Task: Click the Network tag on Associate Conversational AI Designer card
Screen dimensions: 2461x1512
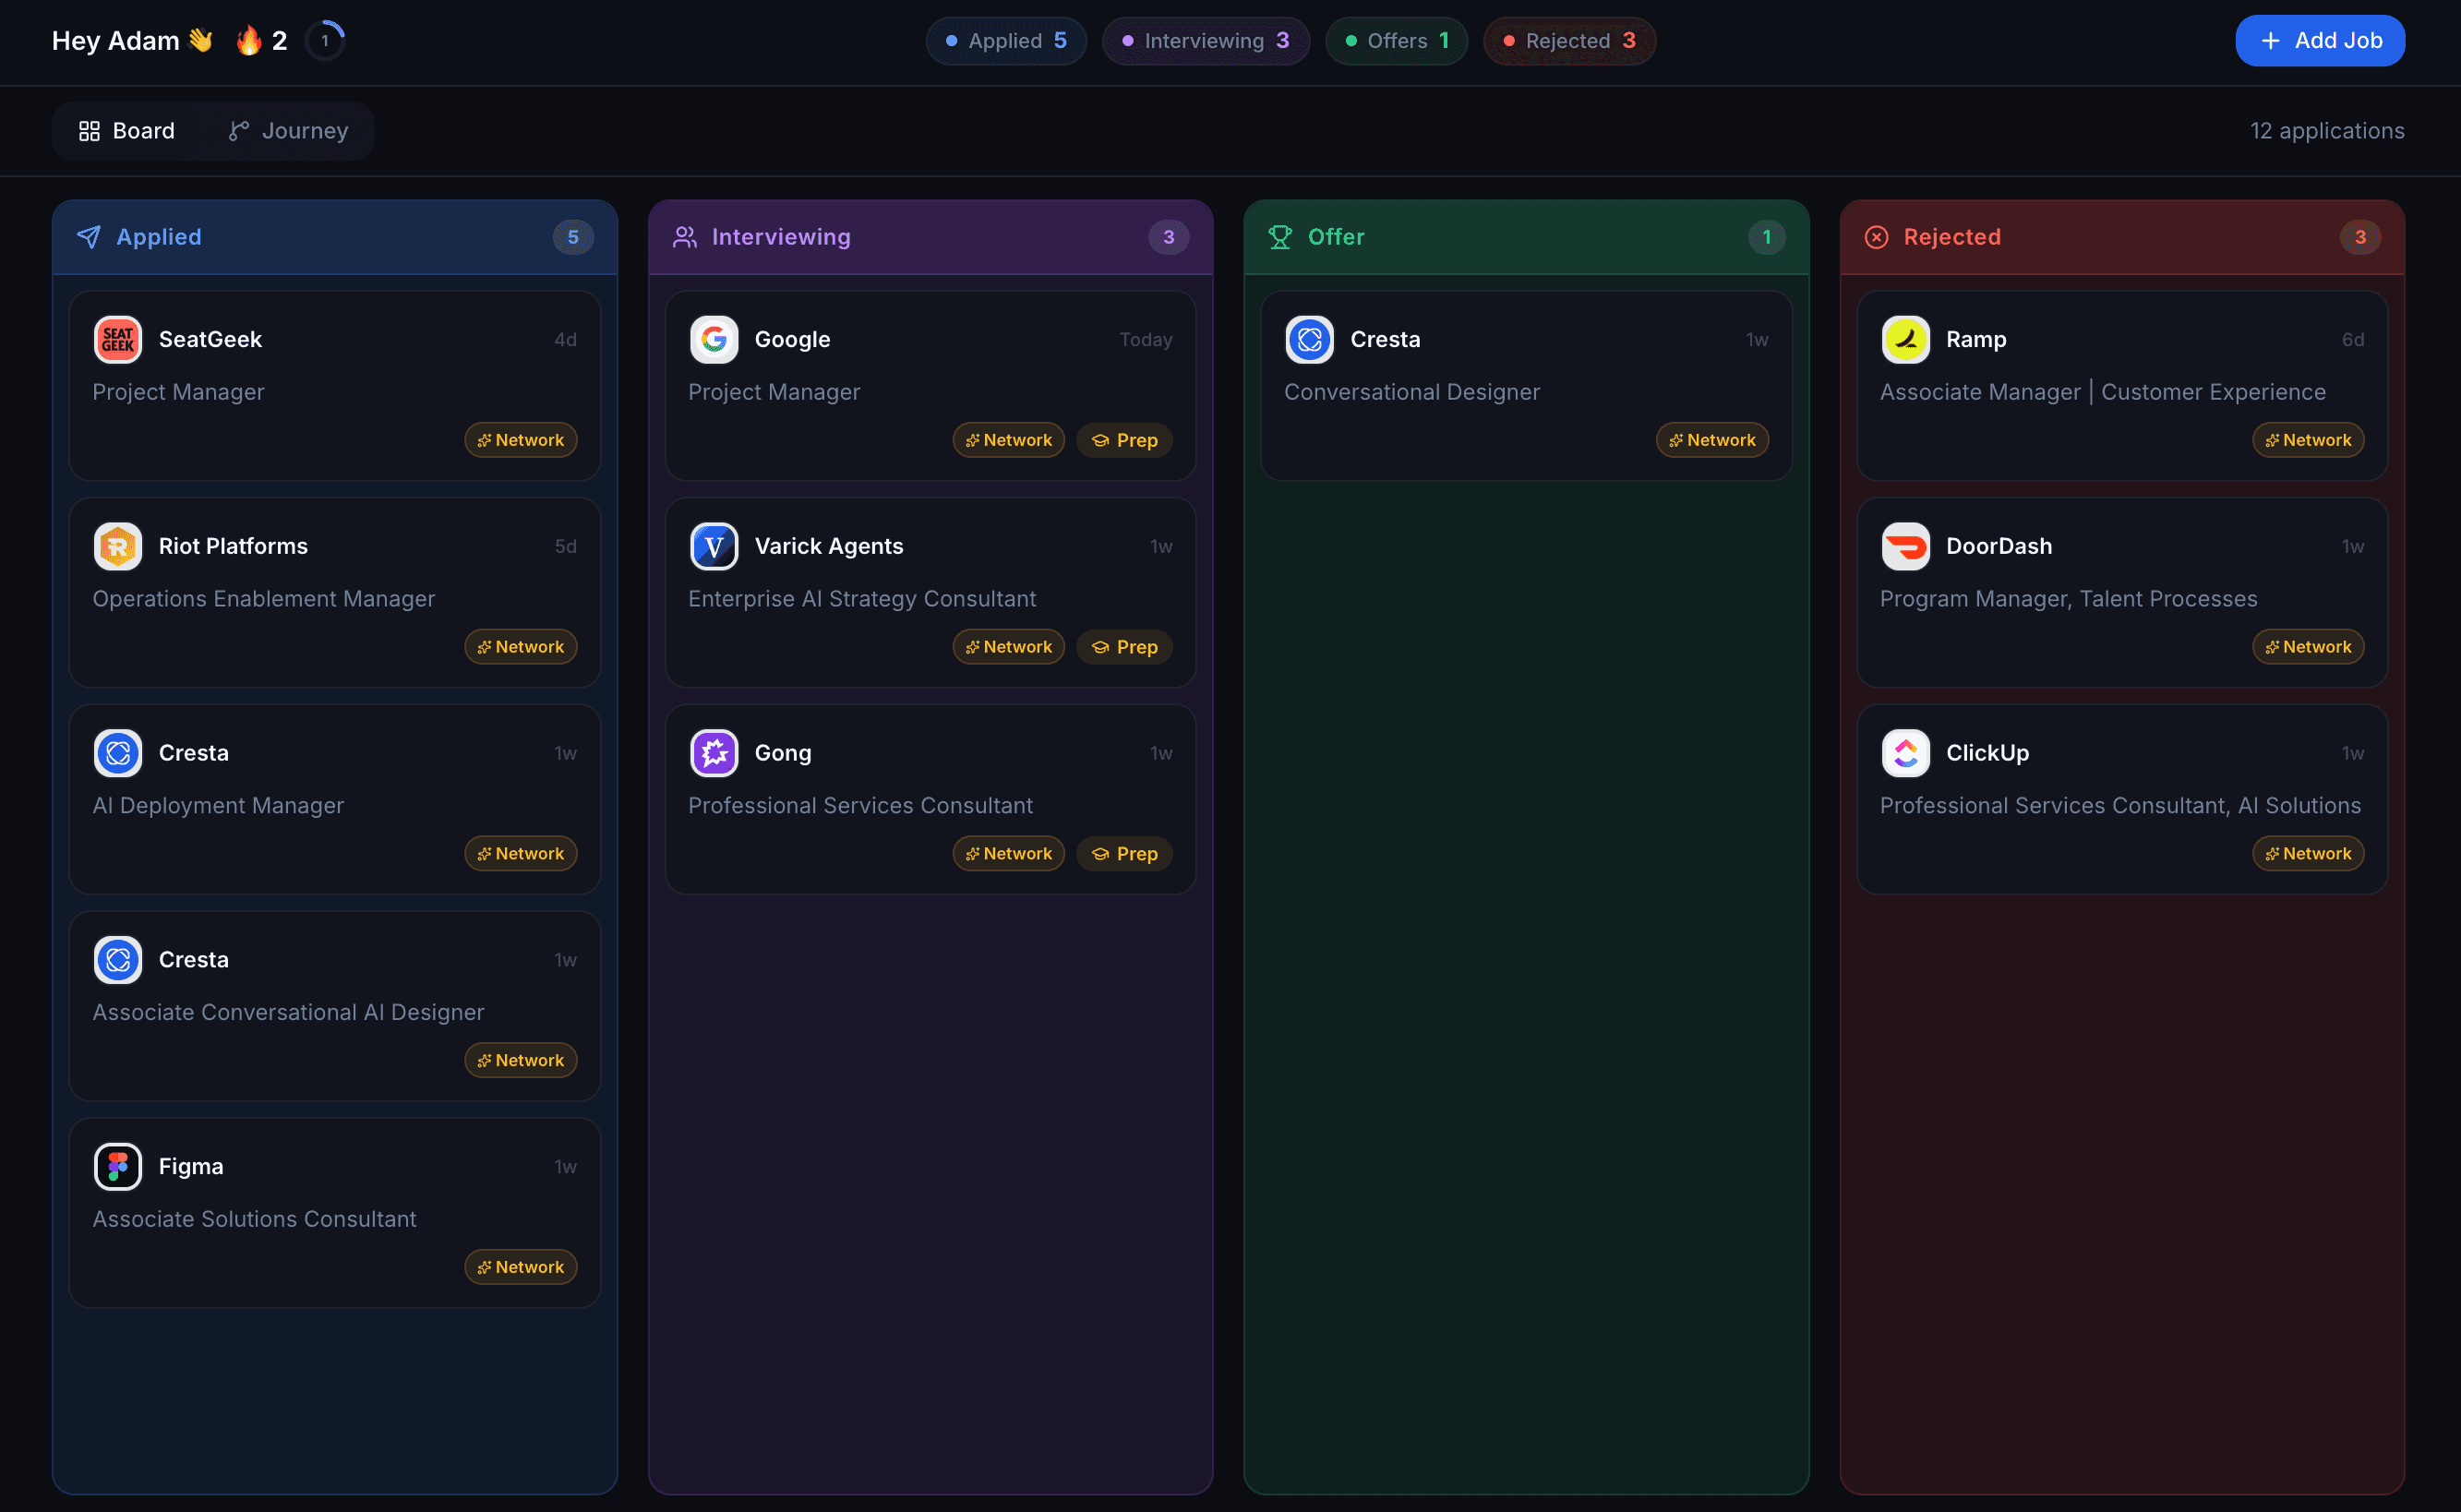Action: tap(521, 1060)
